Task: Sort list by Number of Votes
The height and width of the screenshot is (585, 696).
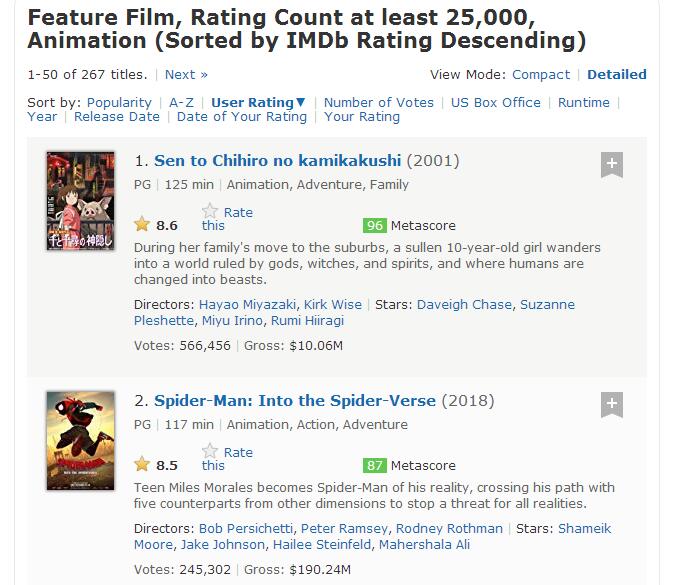Action: point(379,102)
